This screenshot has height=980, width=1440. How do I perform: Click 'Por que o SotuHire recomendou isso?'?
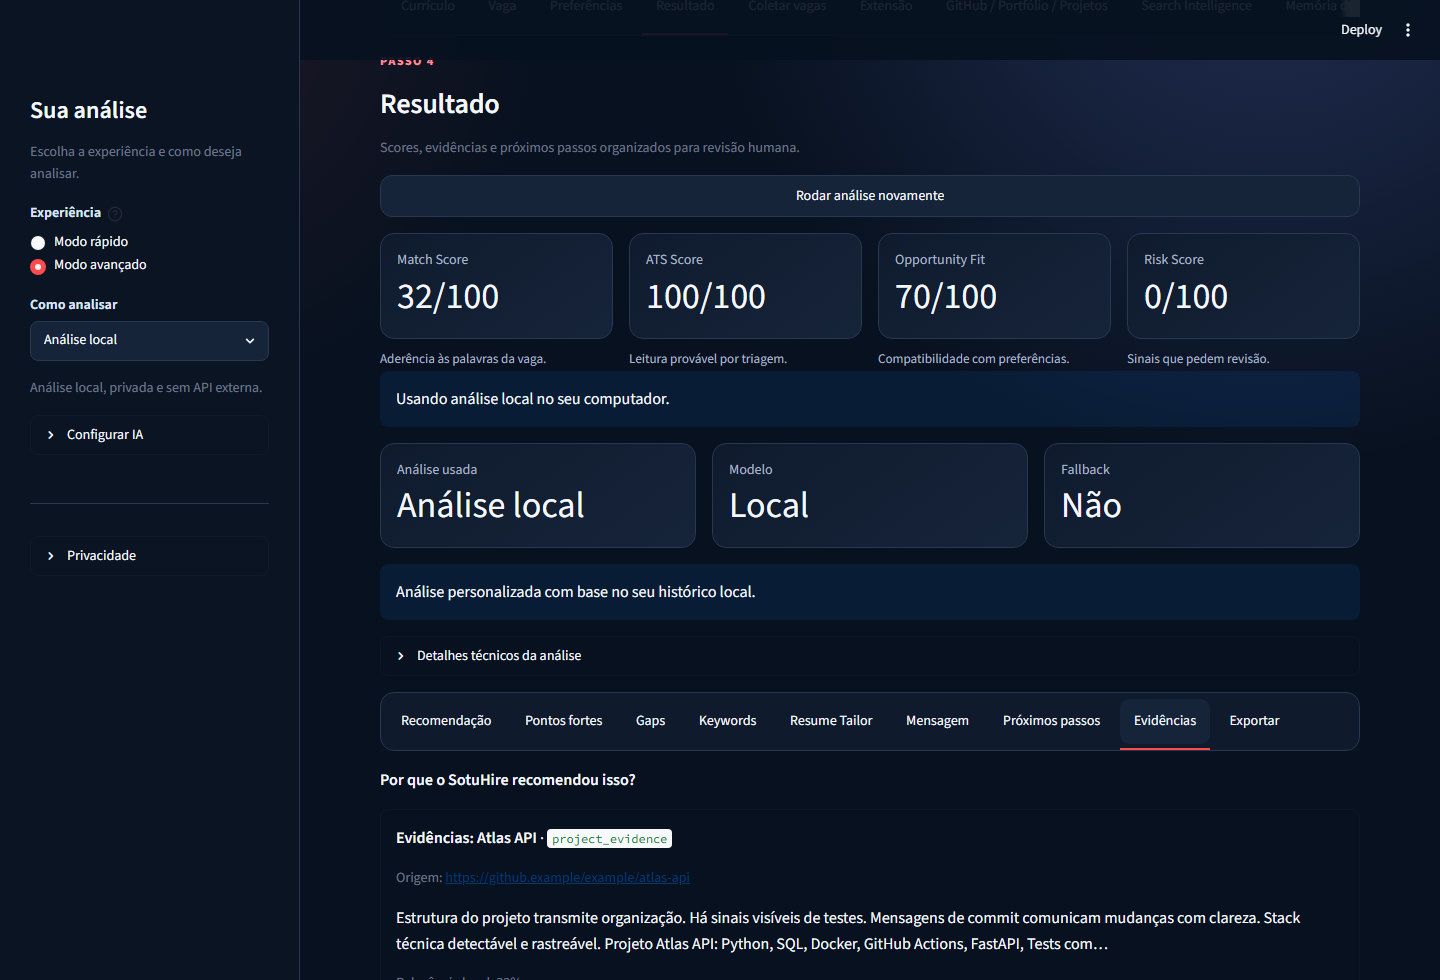508,780
